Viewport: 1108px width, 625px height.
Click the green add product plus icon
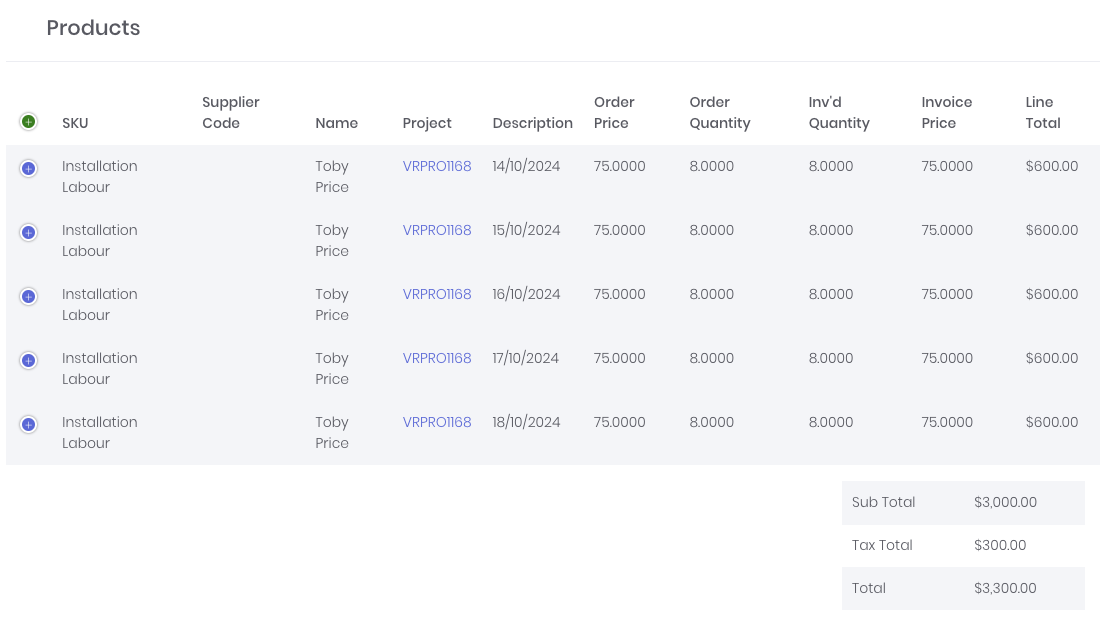[x=28, y=122]
